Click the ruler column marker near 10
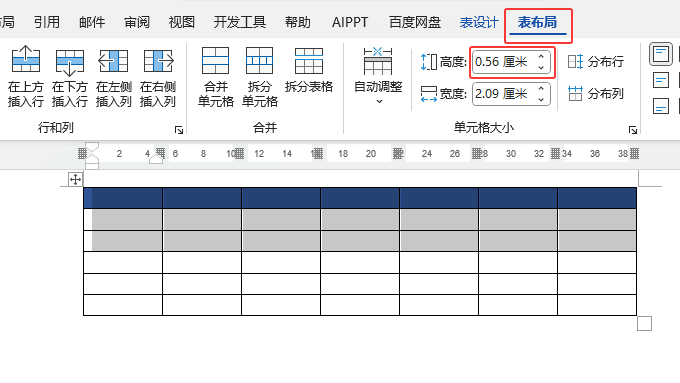The width and height of the screenshot is (680, 383). click(239, 154)
